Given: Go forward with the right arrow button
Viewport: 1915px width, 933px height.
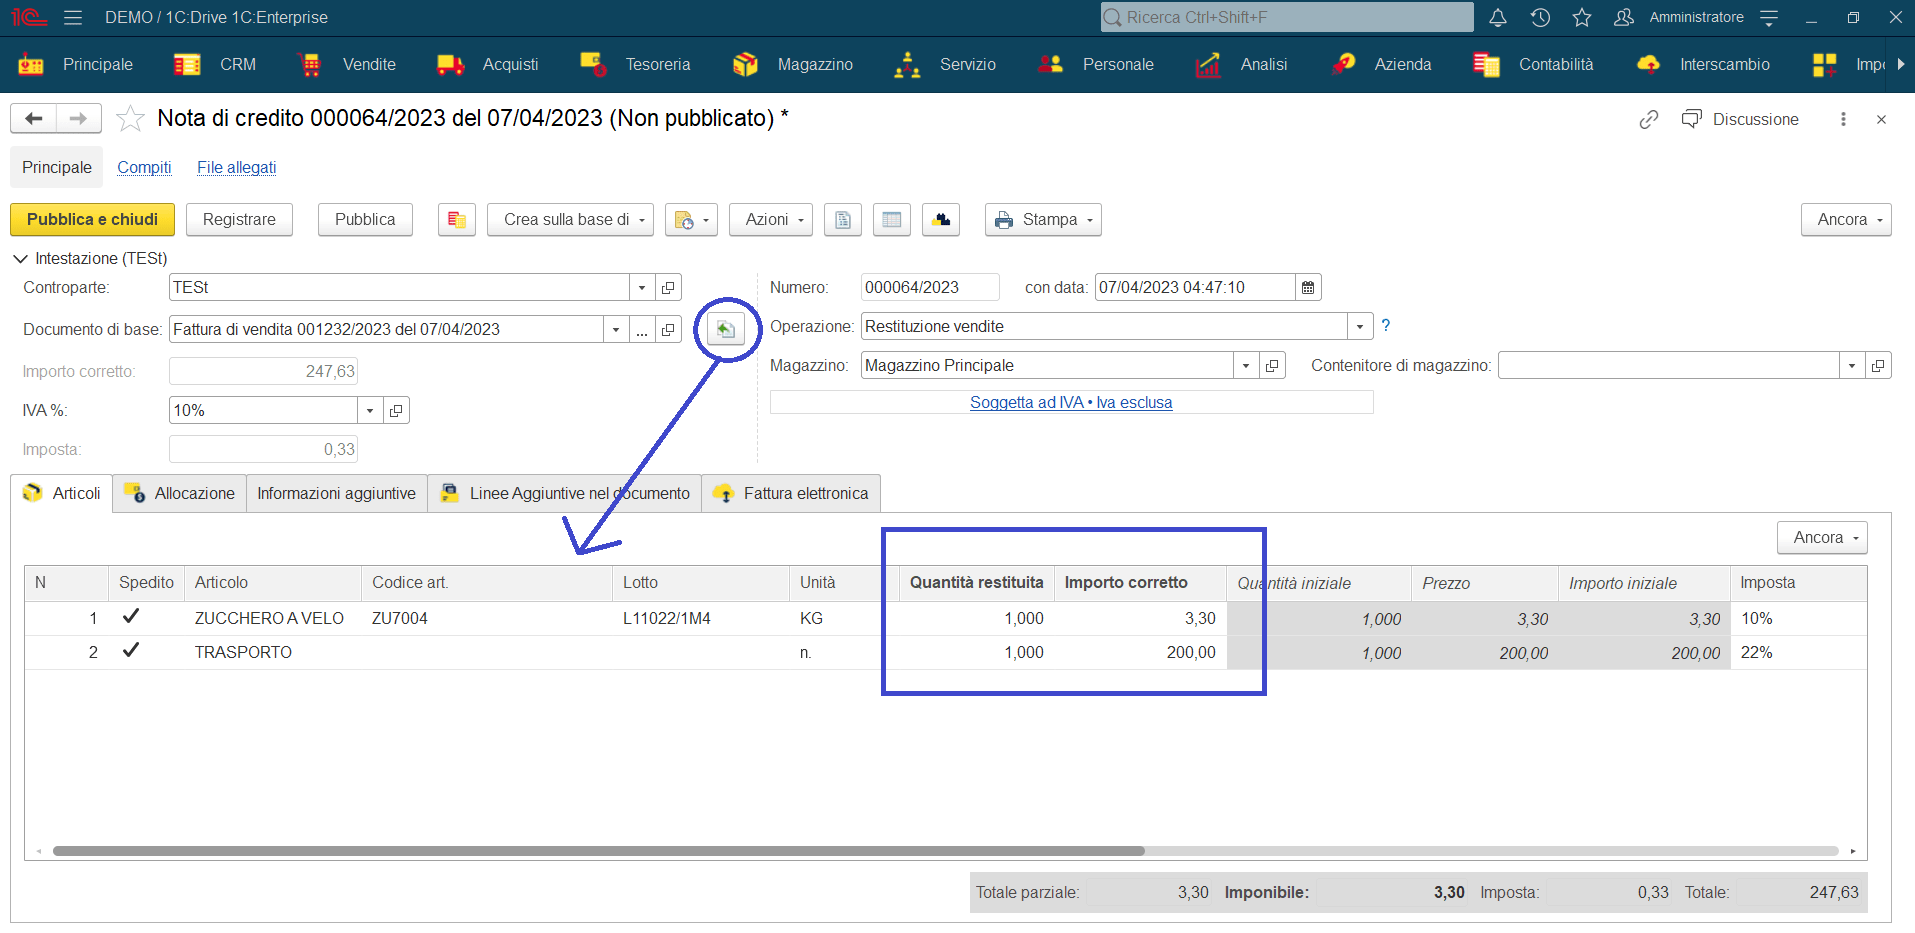Looking at the screenshot, I should click(78, 119).
